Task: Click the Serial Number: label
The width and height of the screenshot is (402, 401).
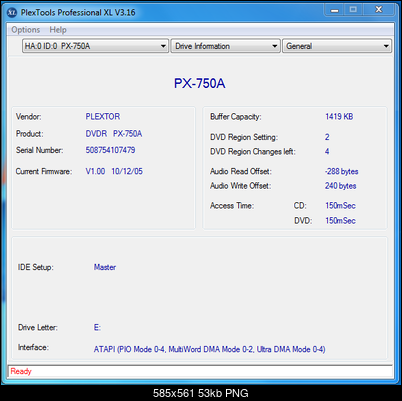Action: click(x=39, y=150)
